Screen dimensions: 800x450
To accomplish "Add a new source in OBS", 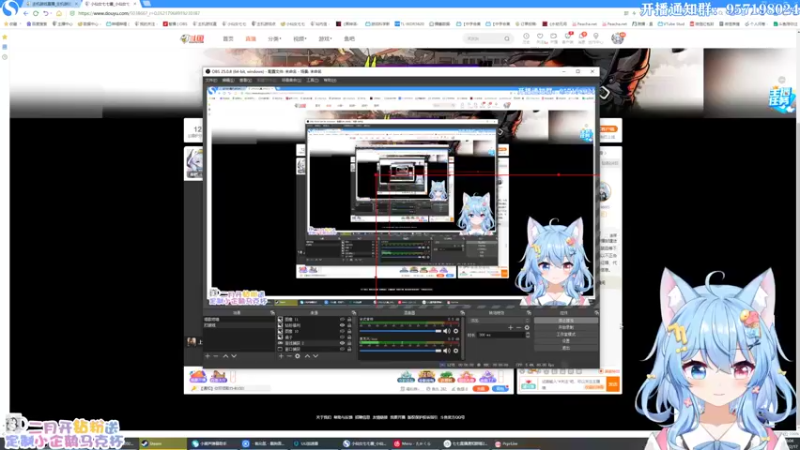I will (x=281, y=356).
